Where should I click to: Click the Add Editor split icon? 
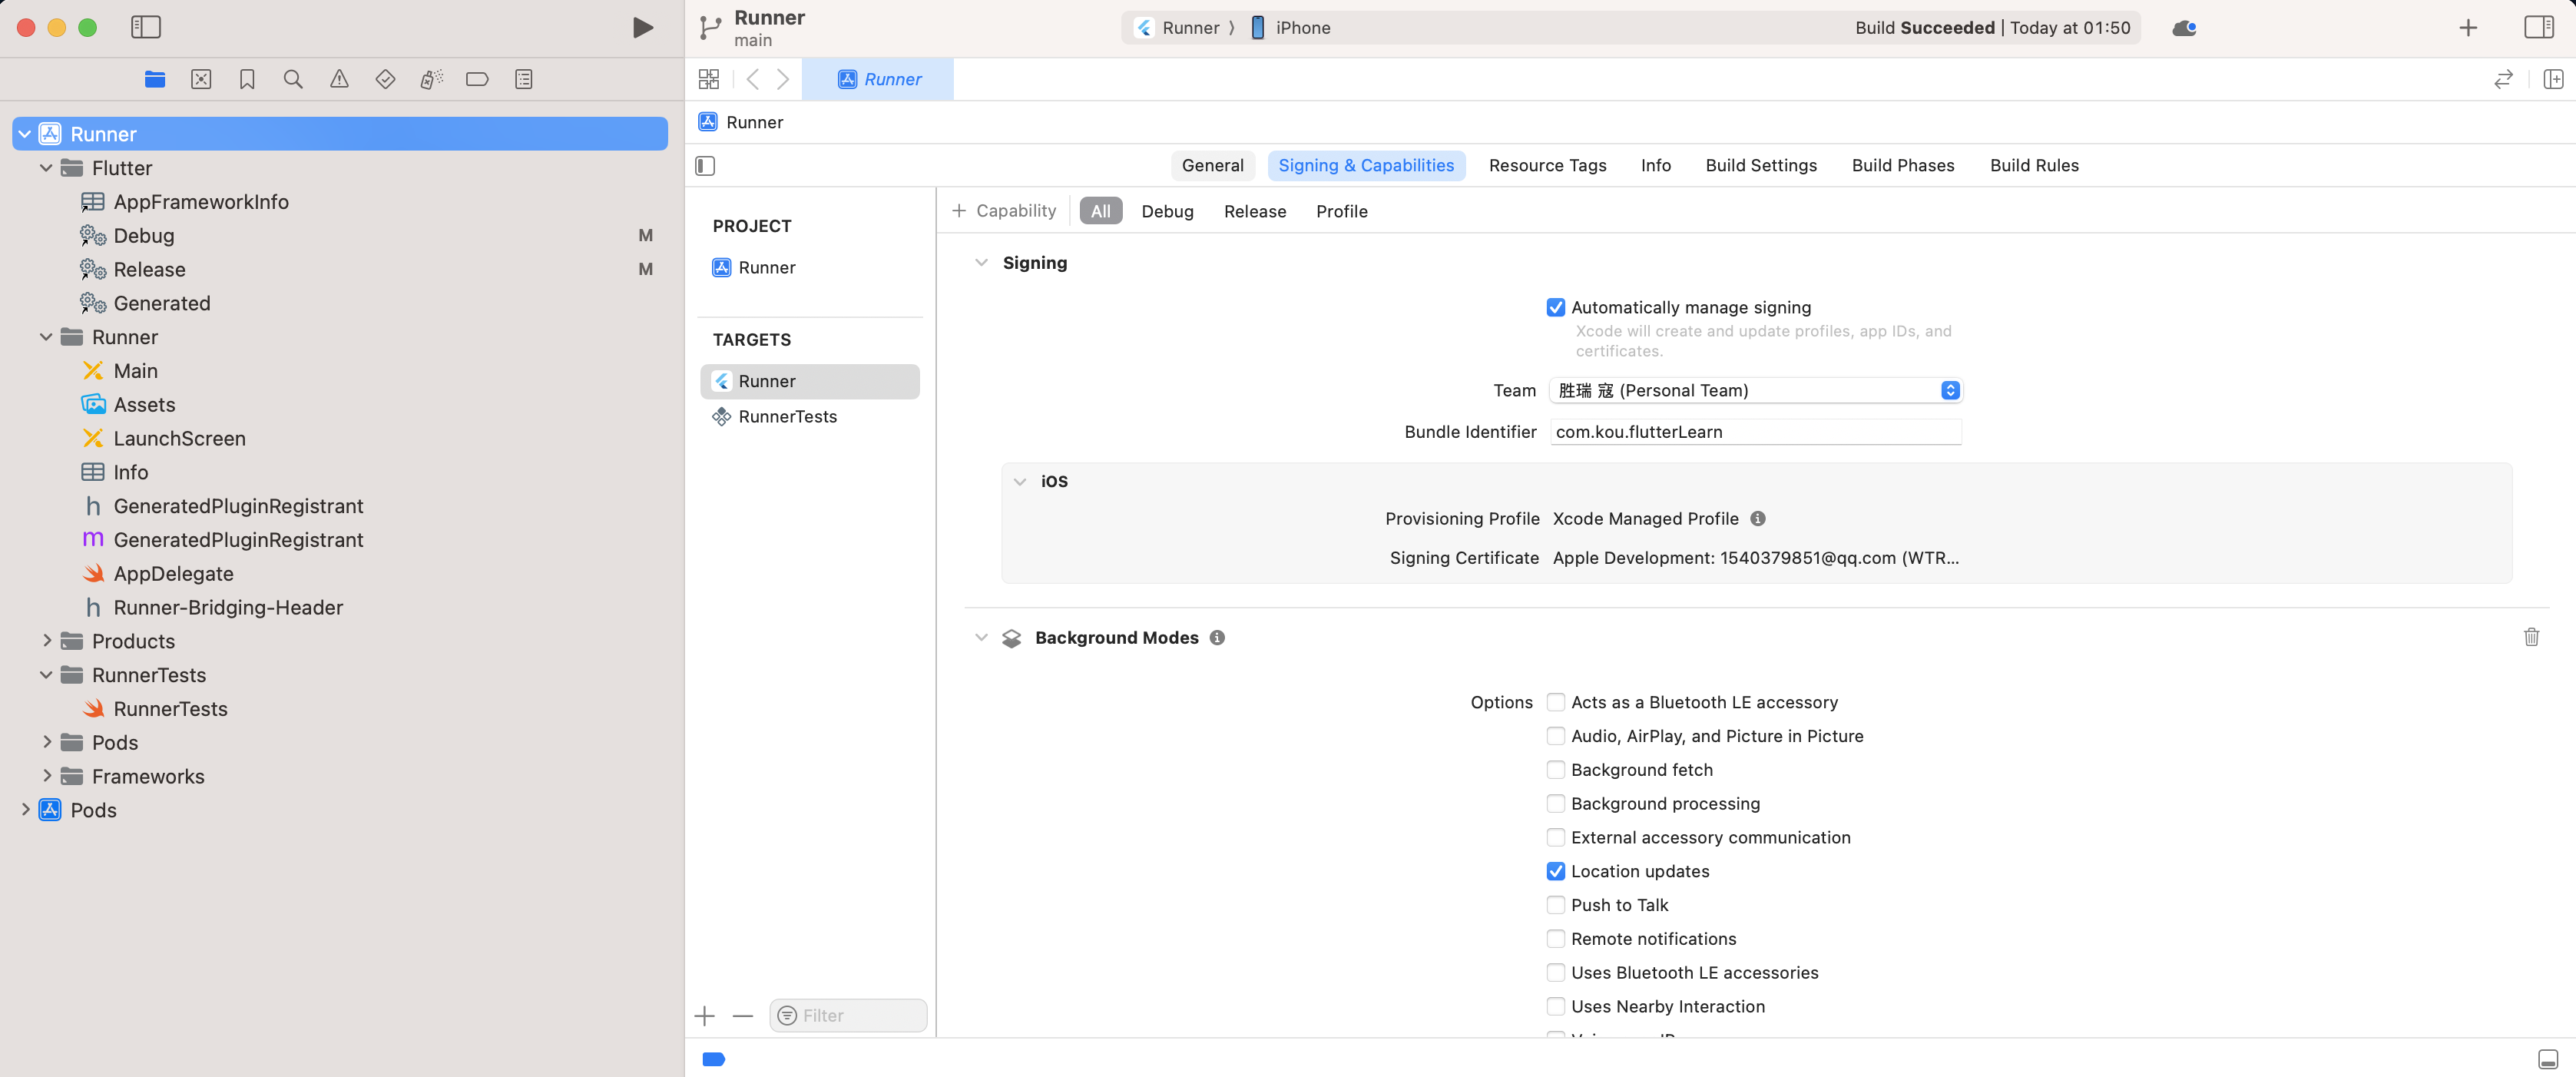pyautogui.click(x=2552, y=79)
